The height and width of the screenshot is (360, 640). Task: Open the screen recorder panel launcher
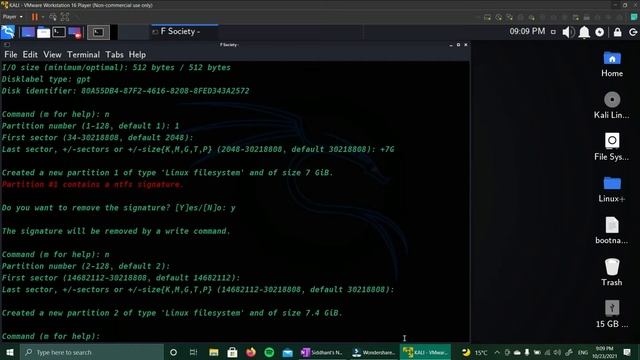point(75,32)
